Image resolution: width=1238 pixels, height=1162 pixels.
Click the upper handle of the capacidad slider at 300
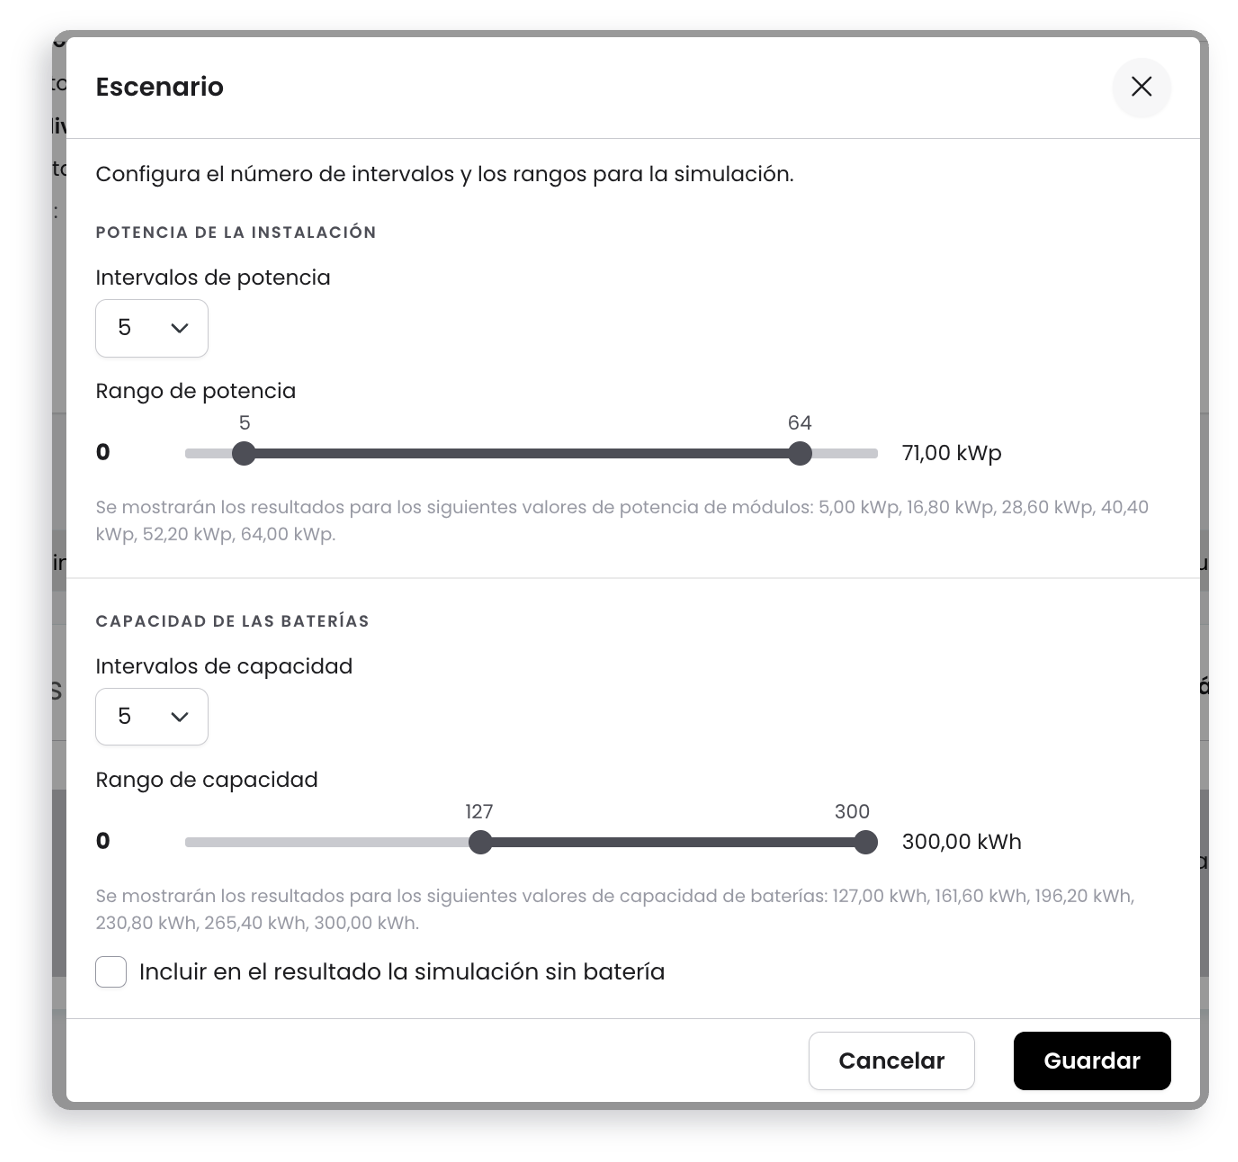(866, 842)
